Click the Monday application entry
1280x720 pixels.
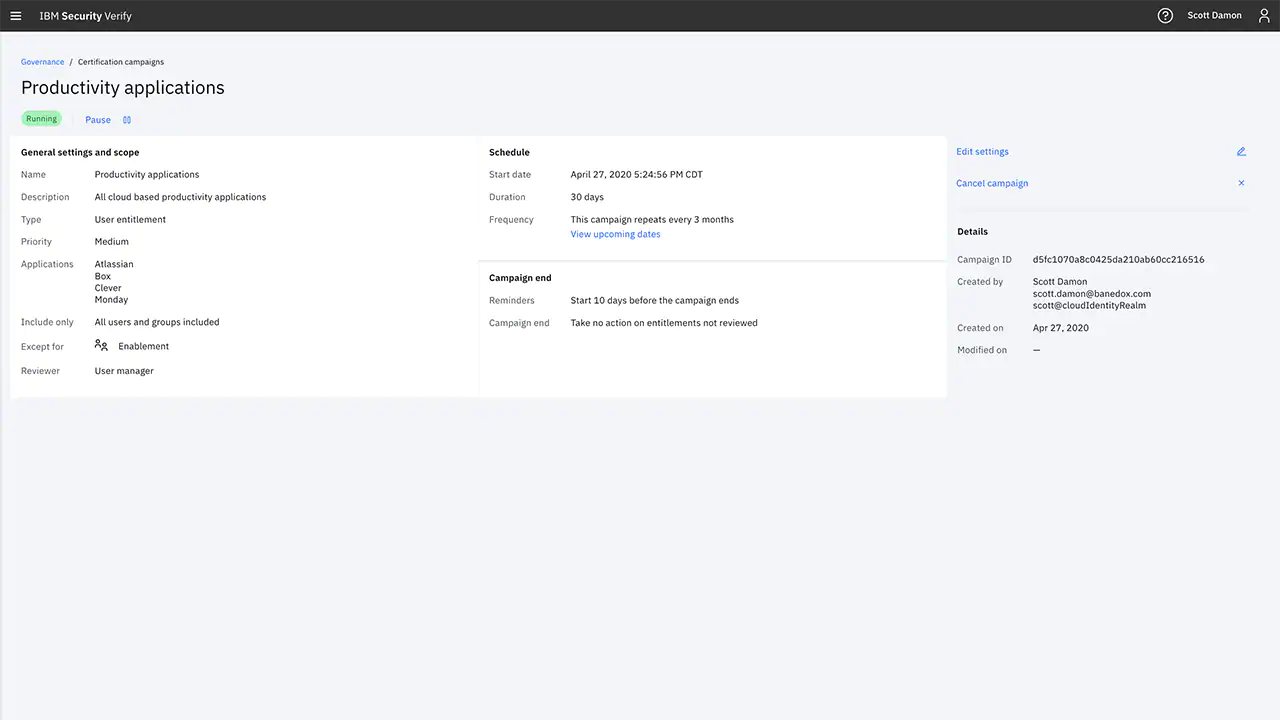pyautogui.click(x=111, y=300)
